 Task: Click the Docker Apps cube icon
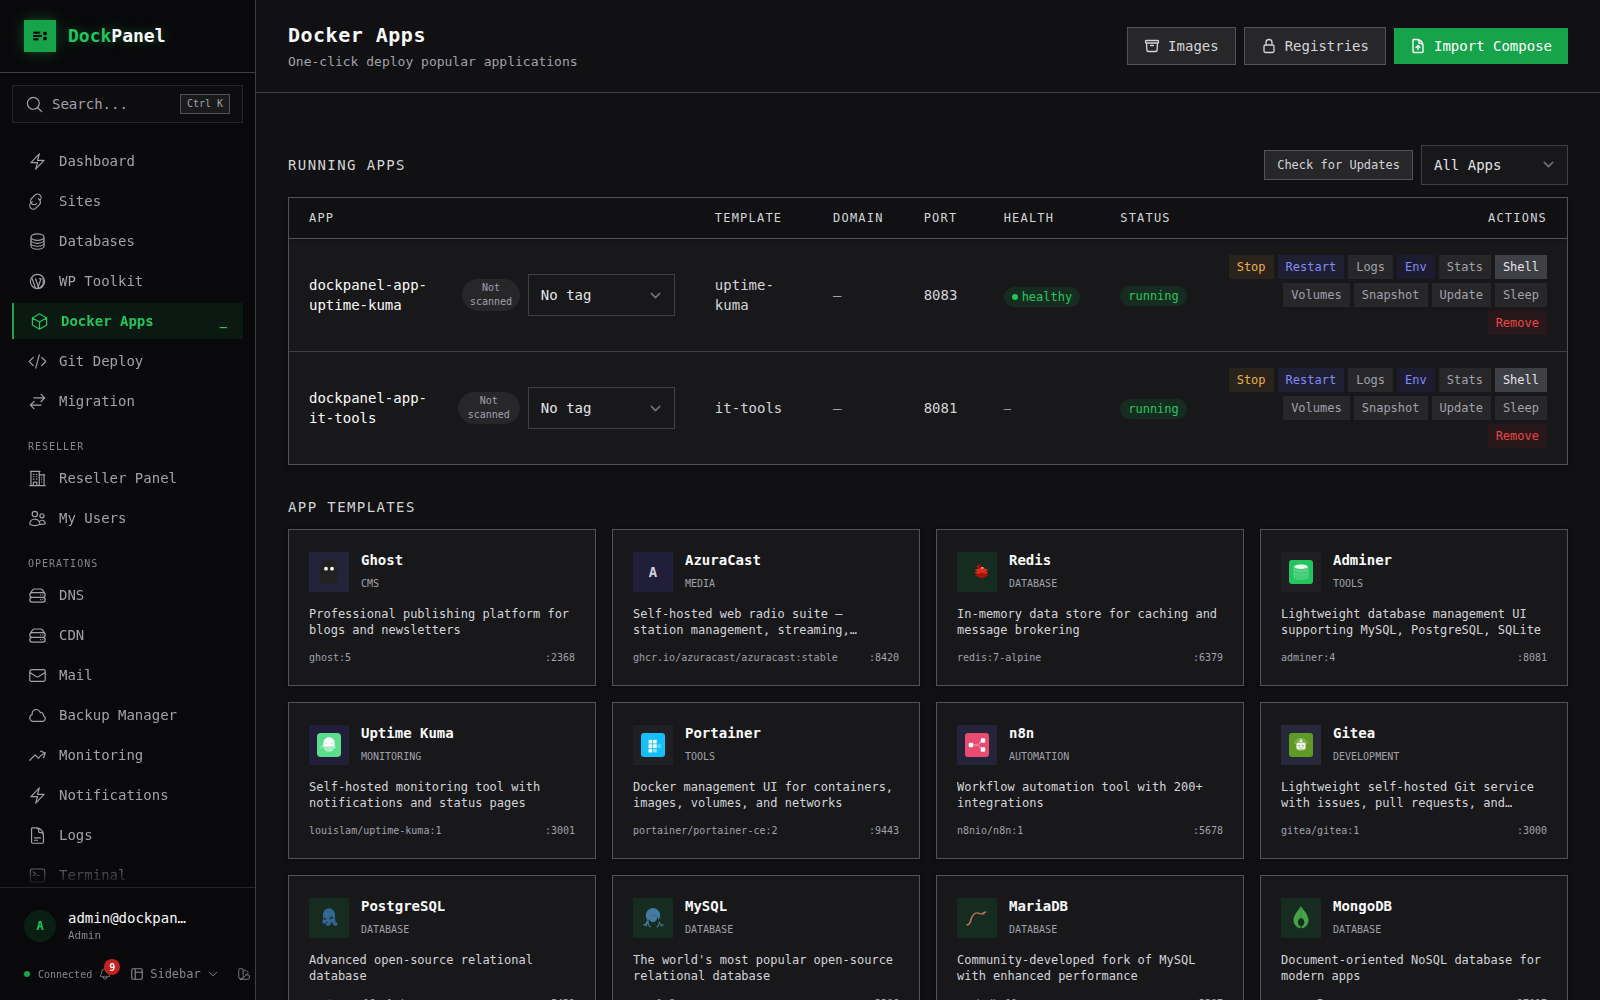tap(40, 321)
